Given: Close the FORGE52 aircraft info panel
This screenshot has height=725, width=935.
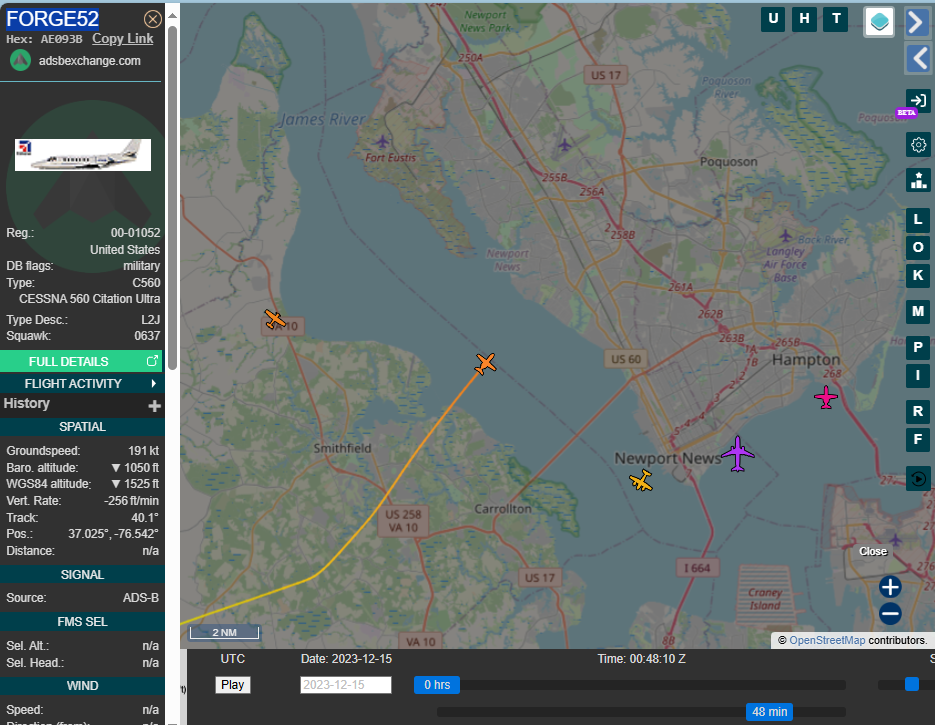Looking at the screenshot, I should (x=152, y=19).
